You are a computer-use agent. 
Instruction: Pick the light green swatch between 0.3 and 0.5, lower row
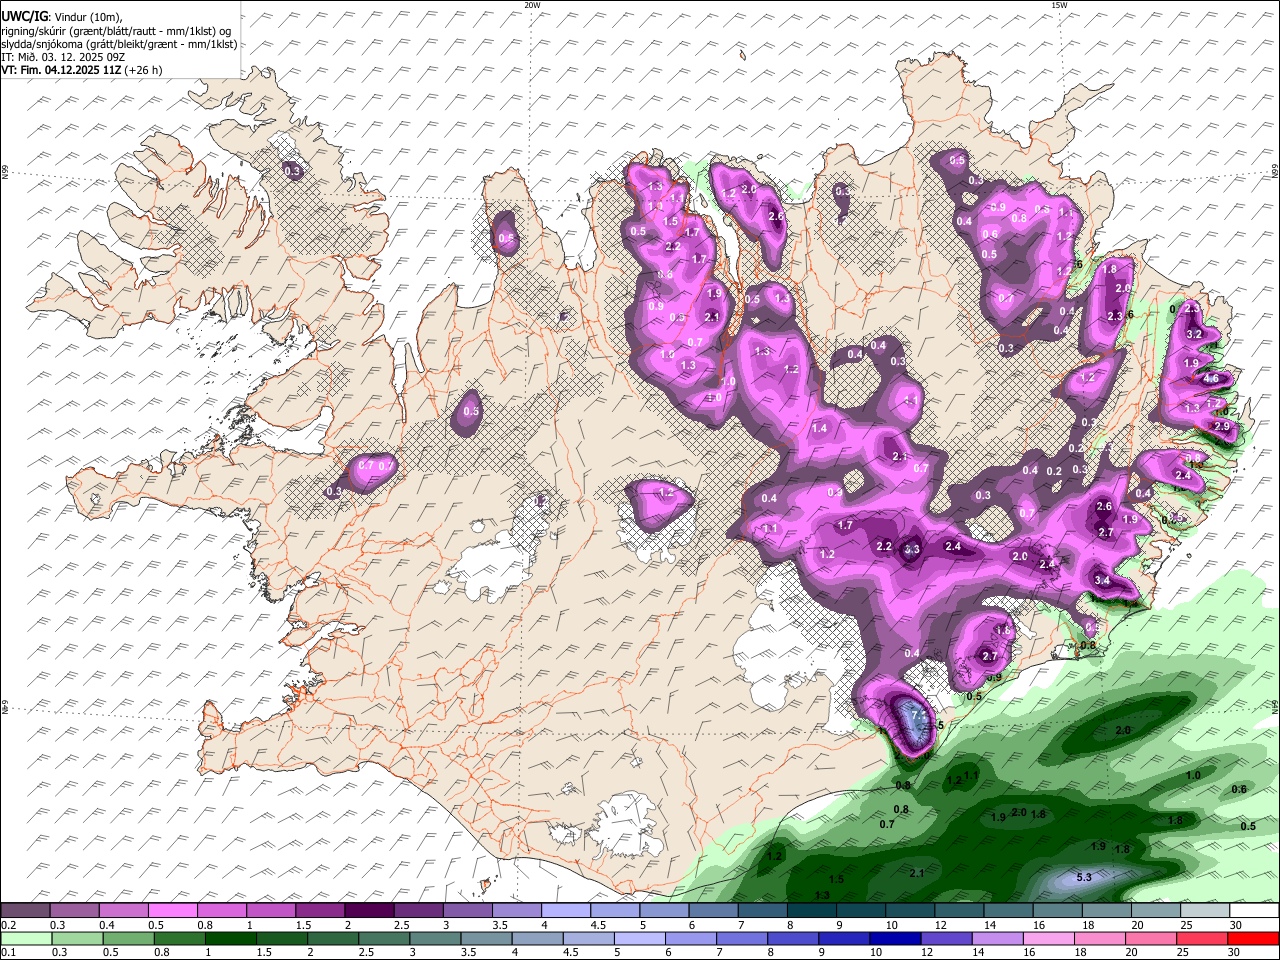coord(78,939)
